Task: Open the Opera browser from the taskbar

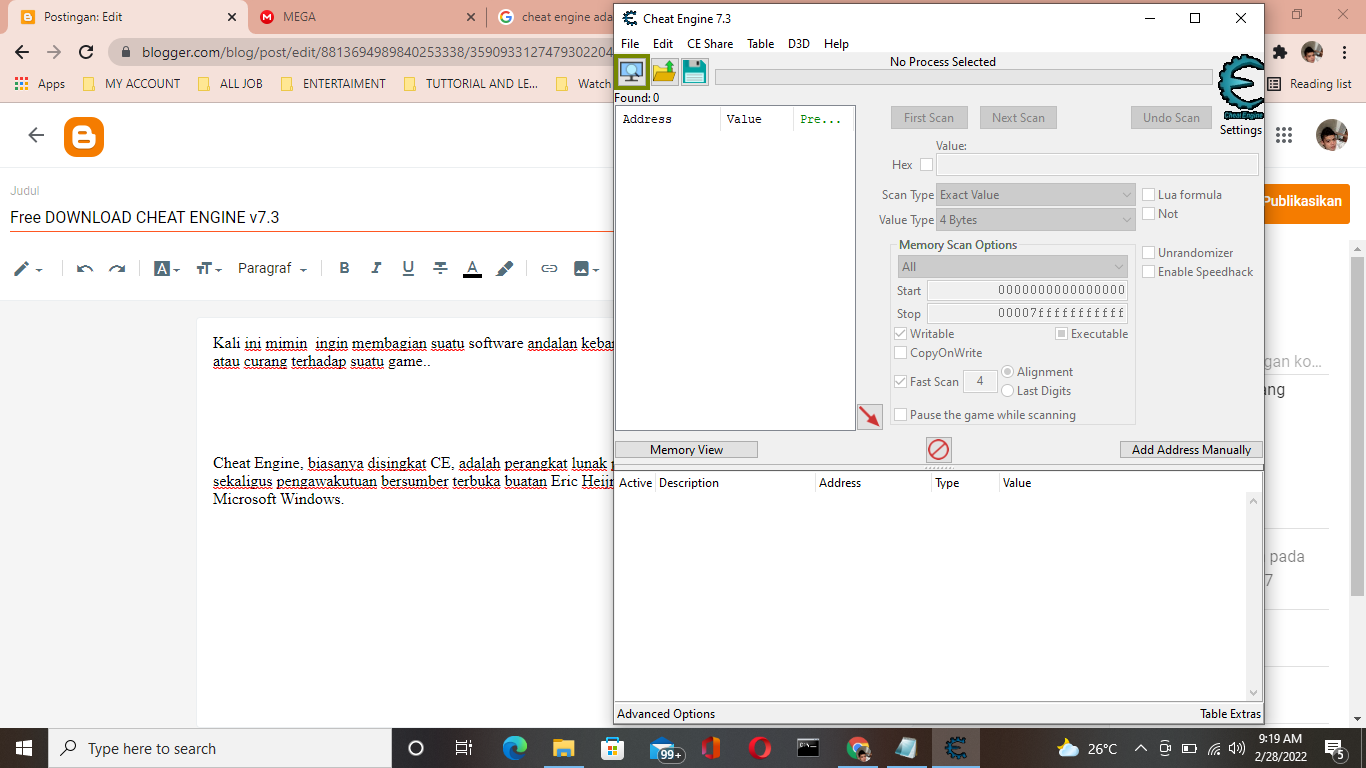Action: 760,748
